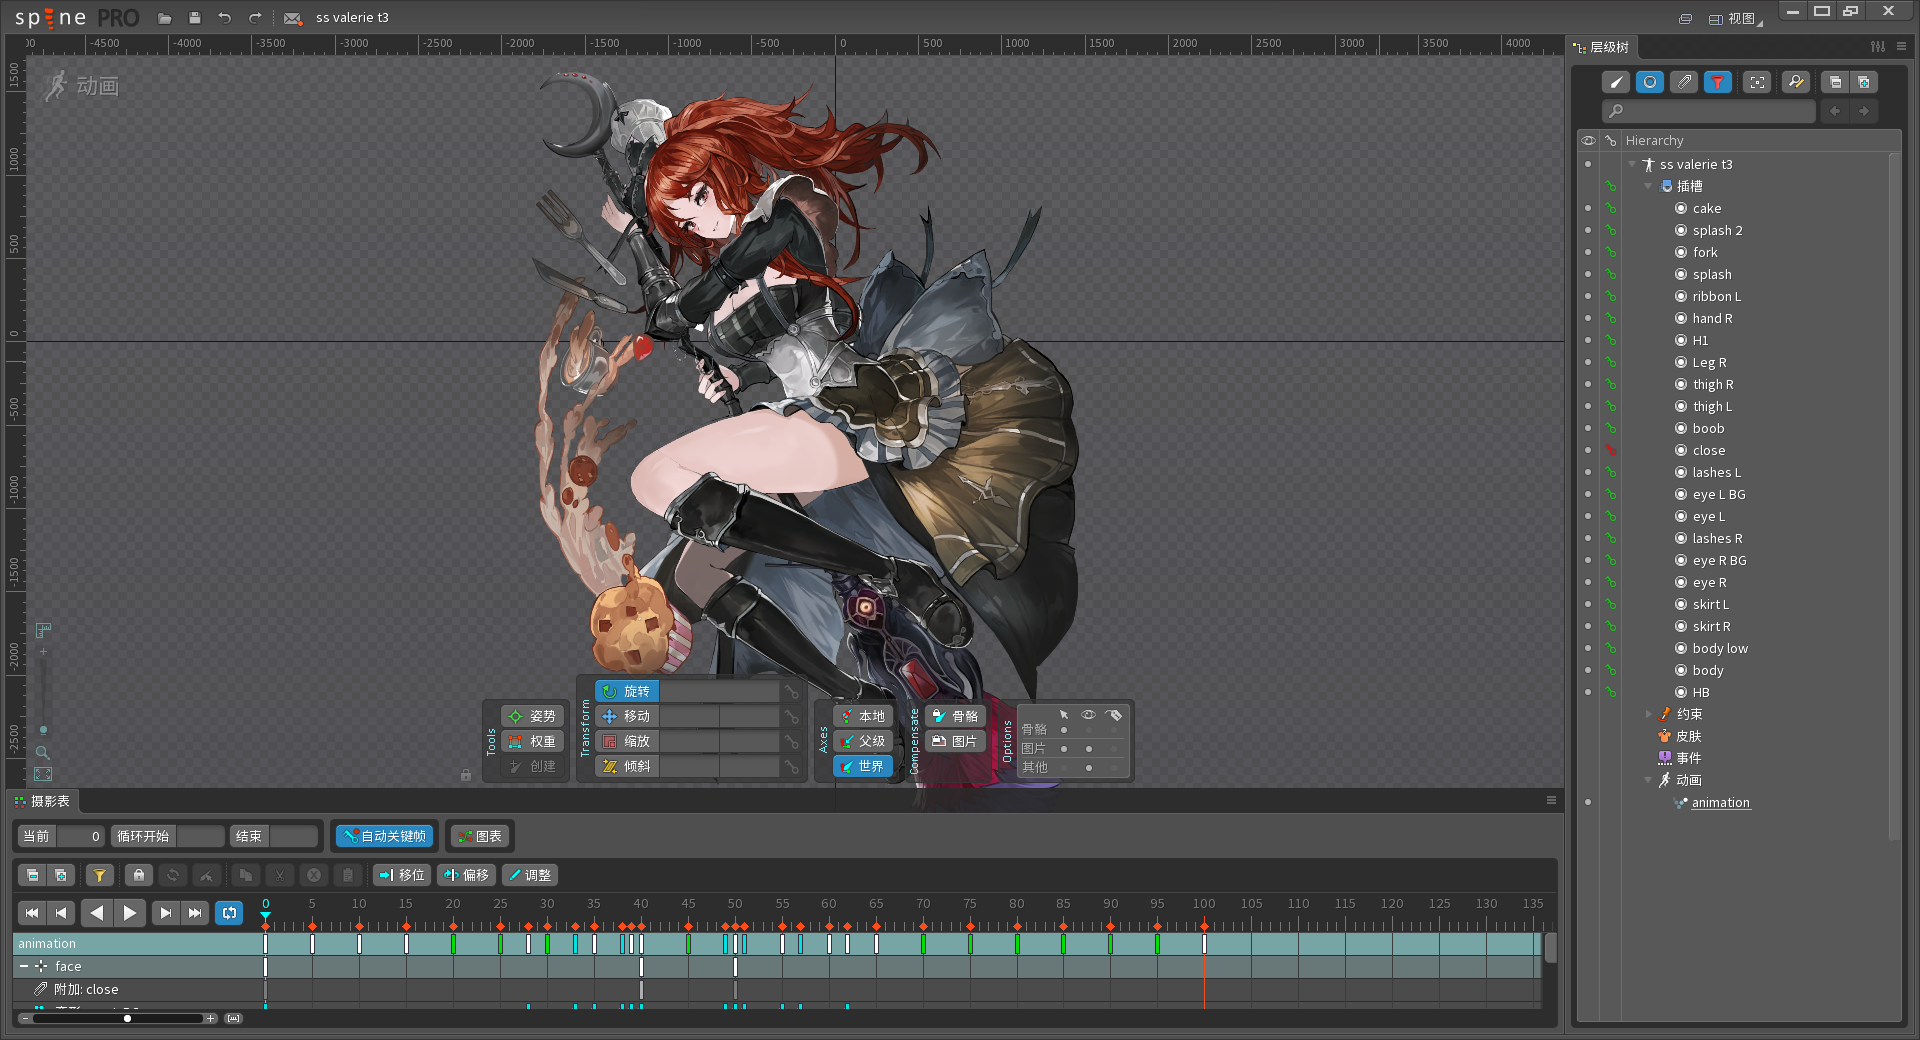
Task: Save project with the floppy disk icon
Action: coord(195,18)
